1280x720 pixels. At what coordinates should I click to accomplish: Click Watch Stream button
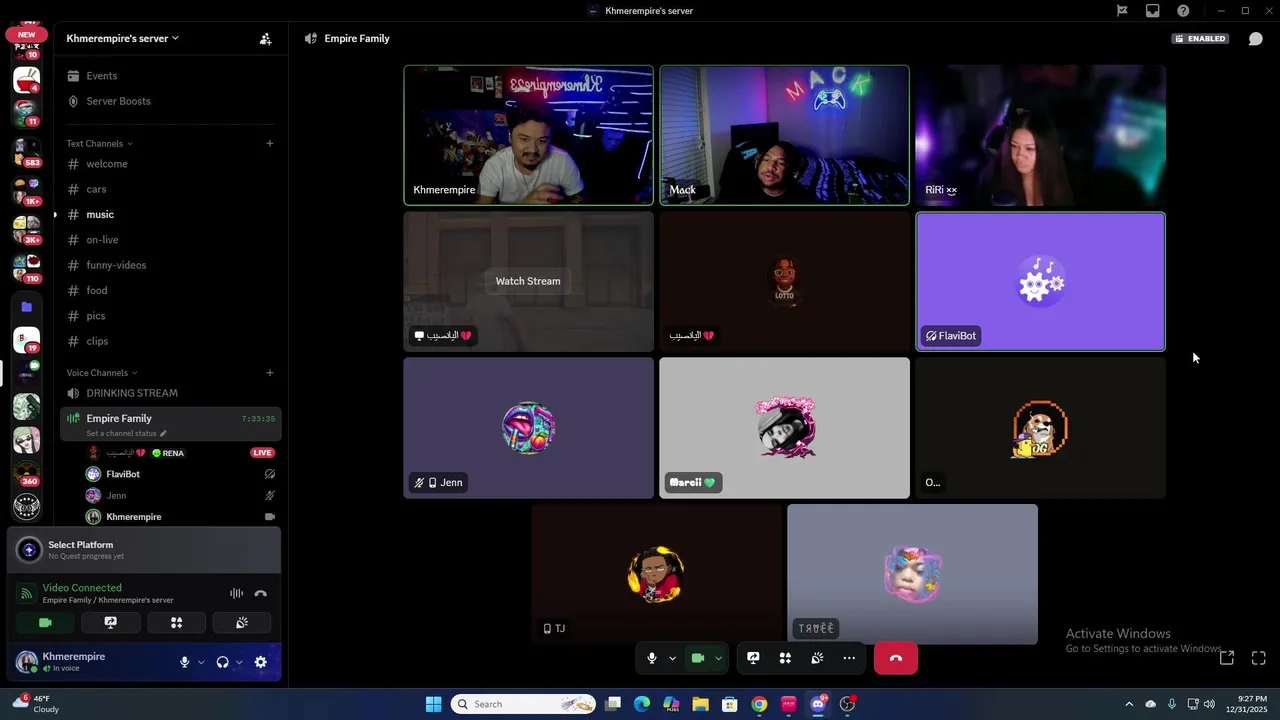pyautogui.click(x=528, y=281)
